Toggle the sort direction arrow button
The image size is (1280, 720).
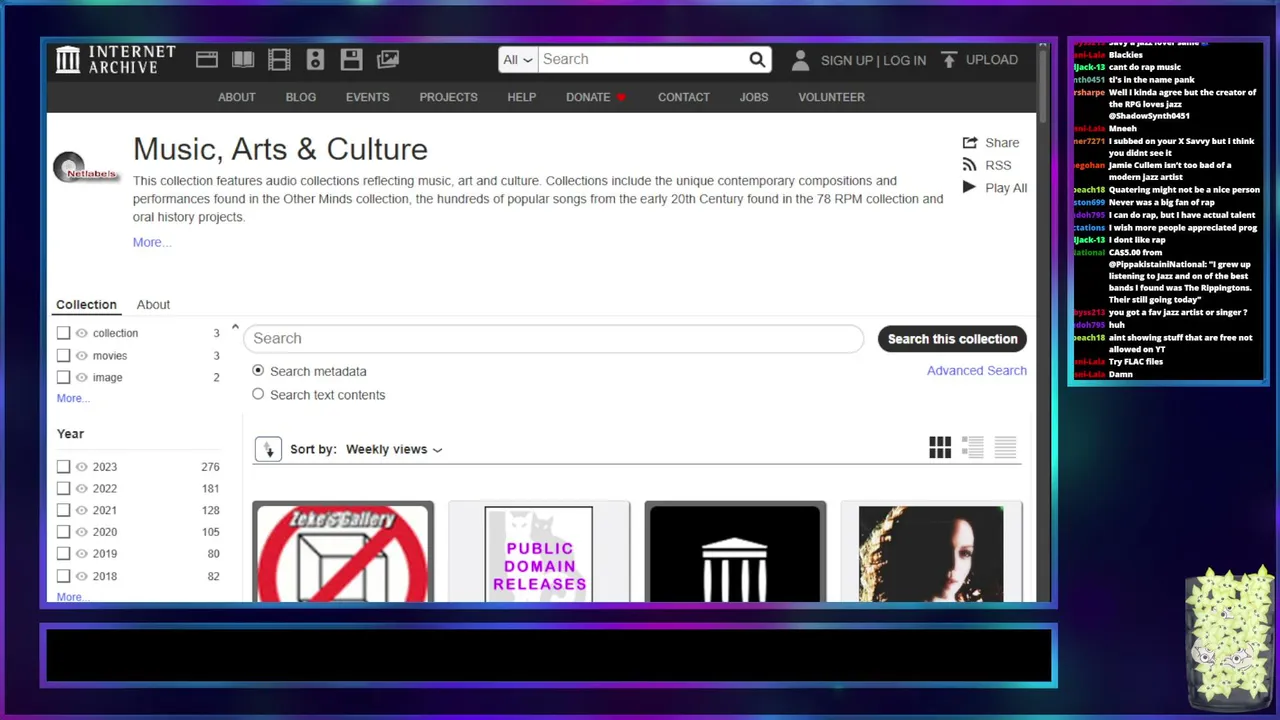pyautogui.click(x=268, y=450)
